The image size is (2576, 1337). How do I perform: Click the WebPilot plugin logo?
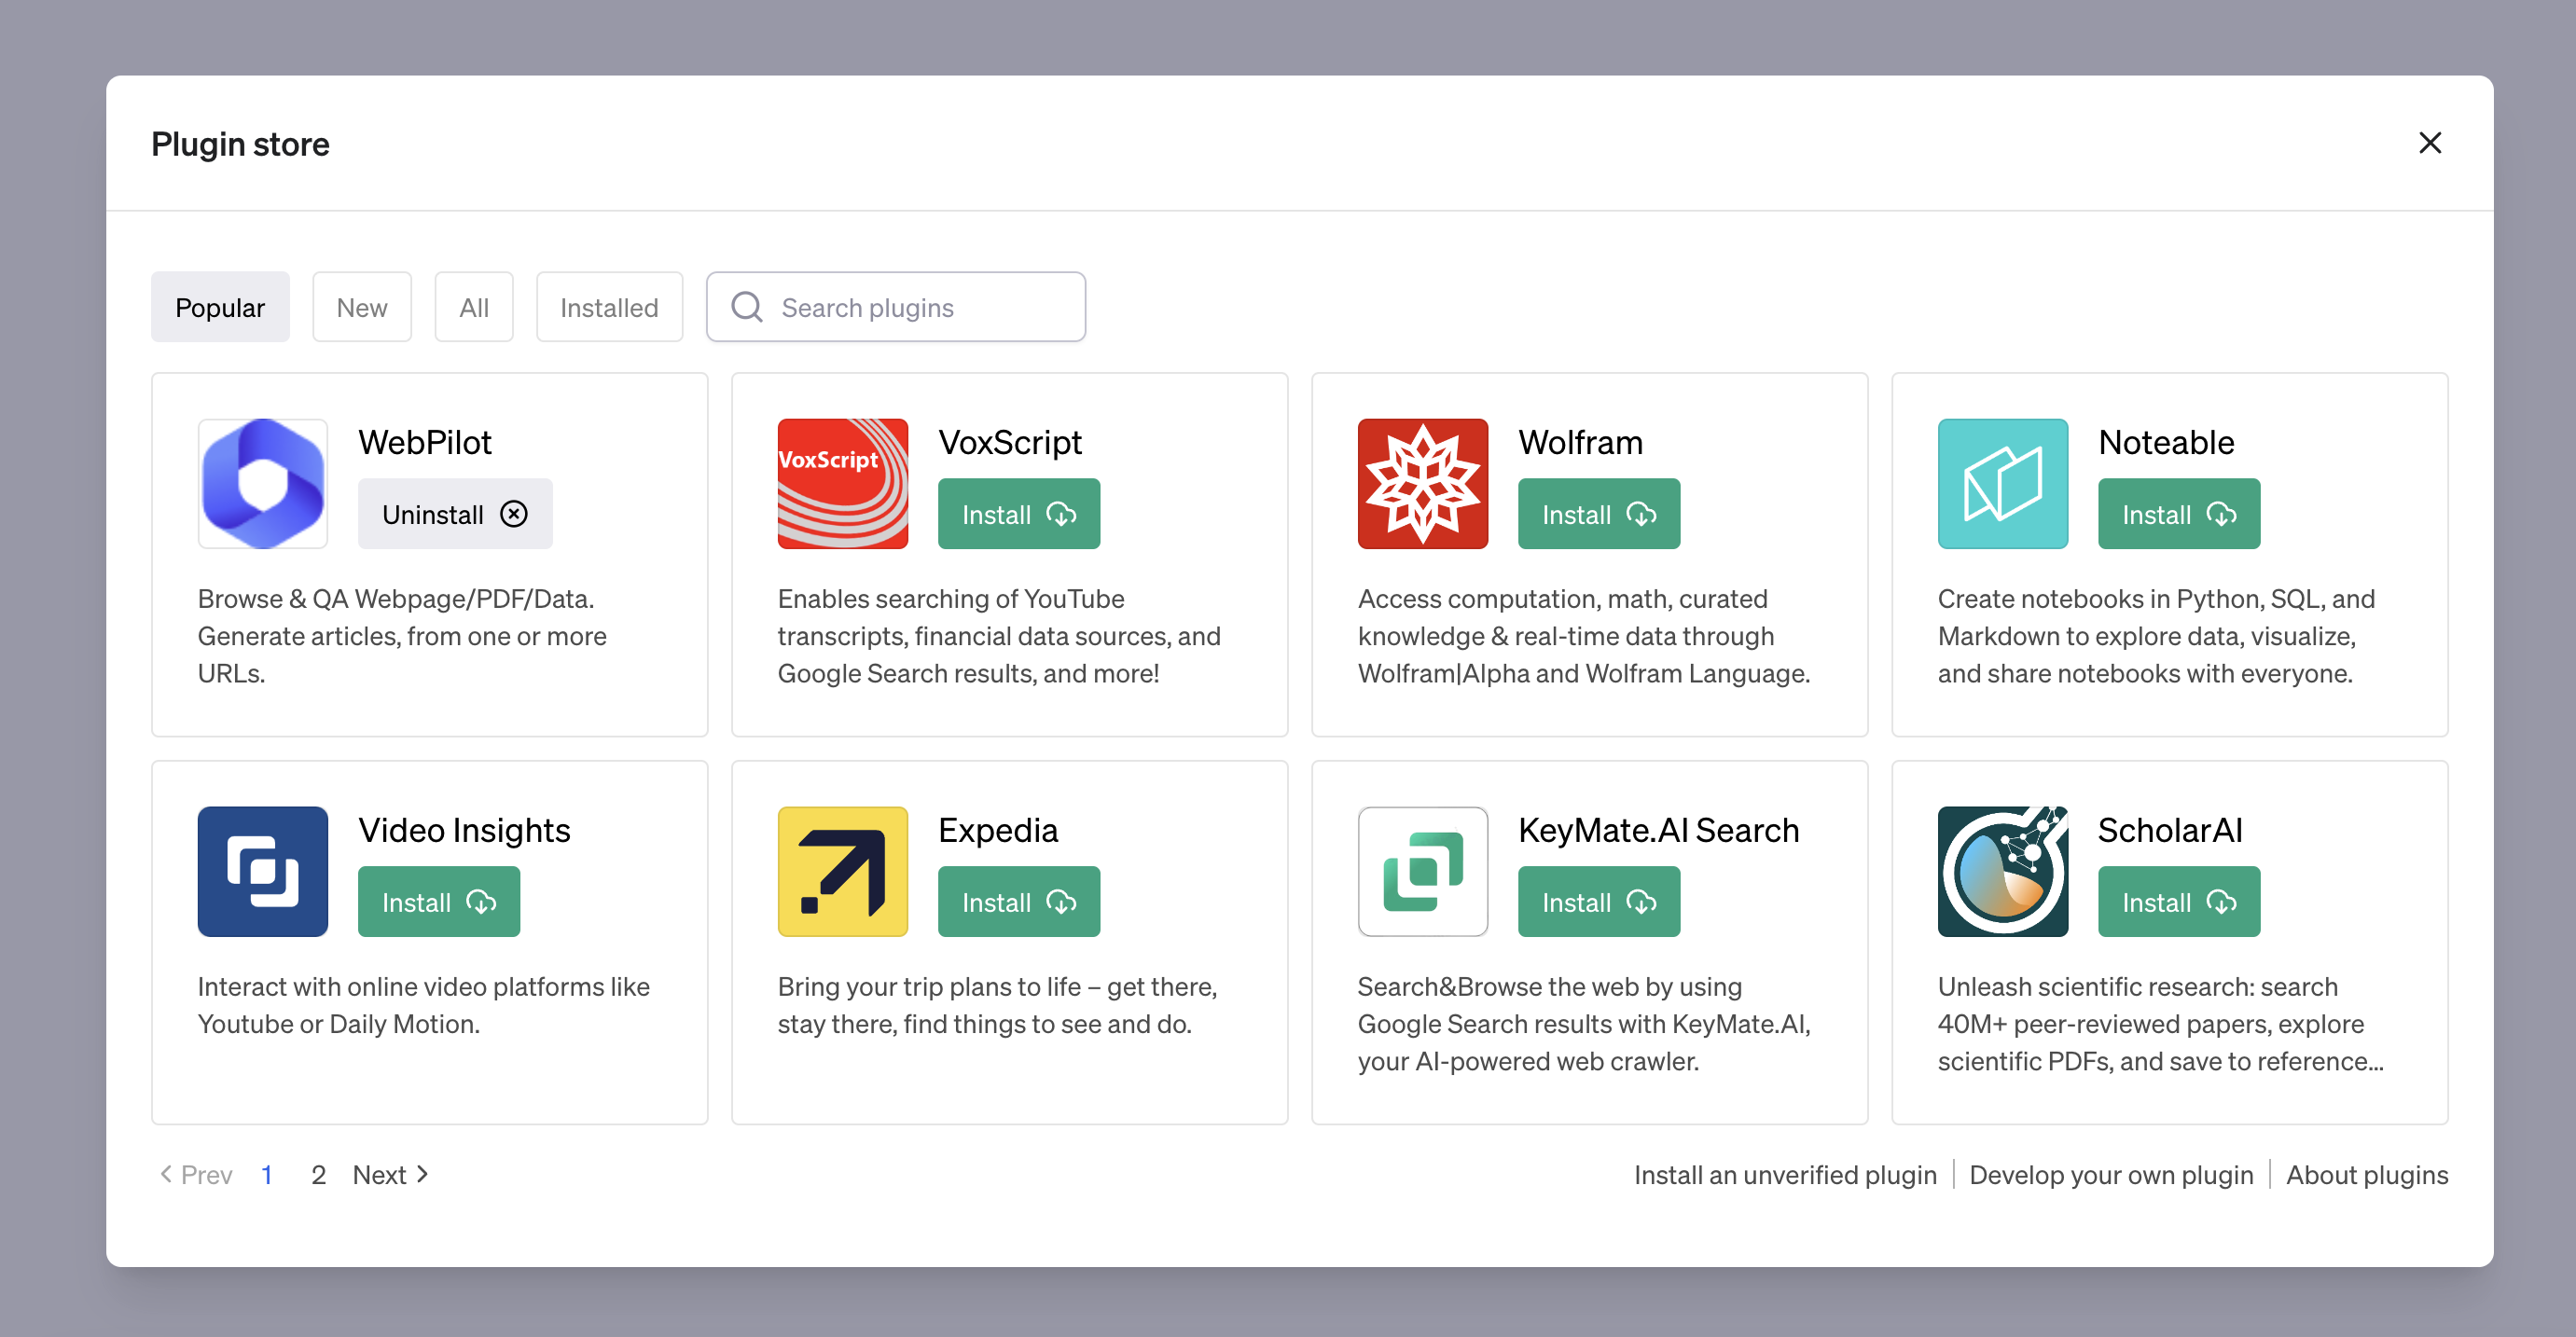click(262, 483)
